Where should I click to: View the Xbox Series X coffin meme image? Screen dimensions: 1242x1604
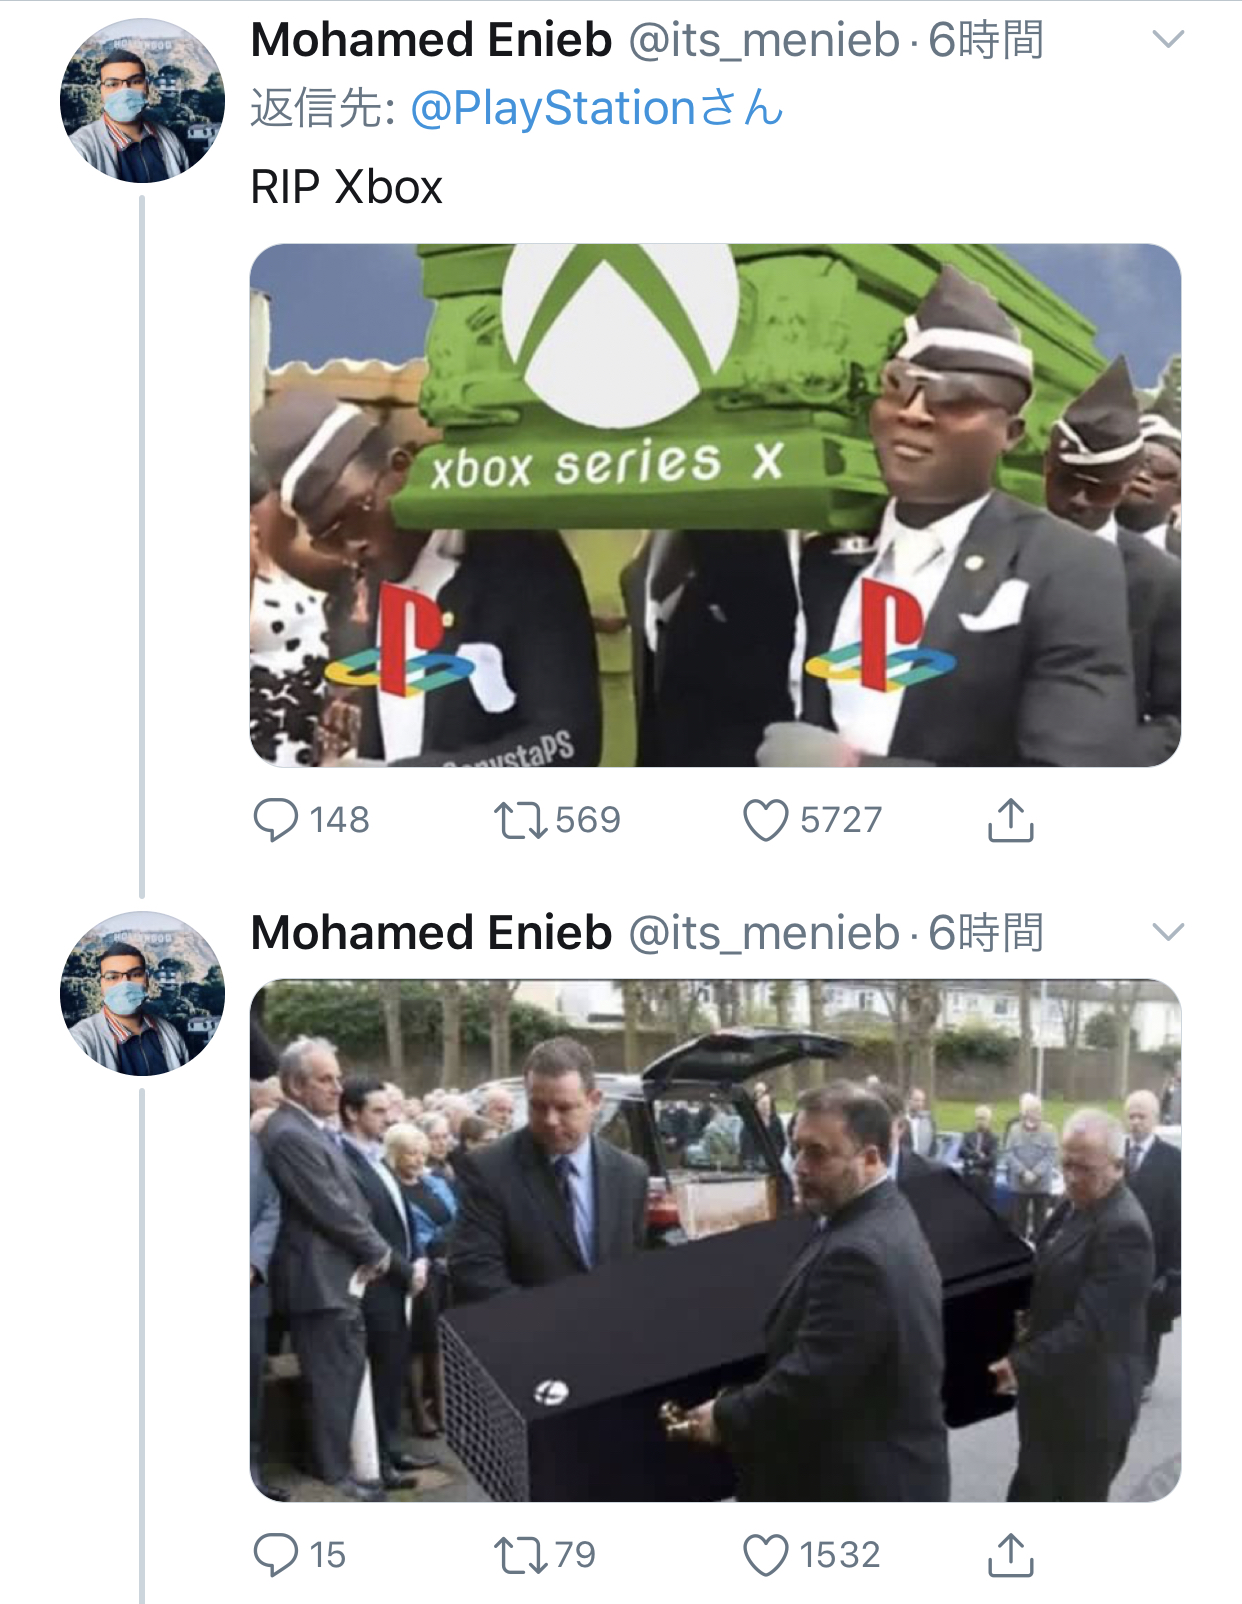pos(715,505)
